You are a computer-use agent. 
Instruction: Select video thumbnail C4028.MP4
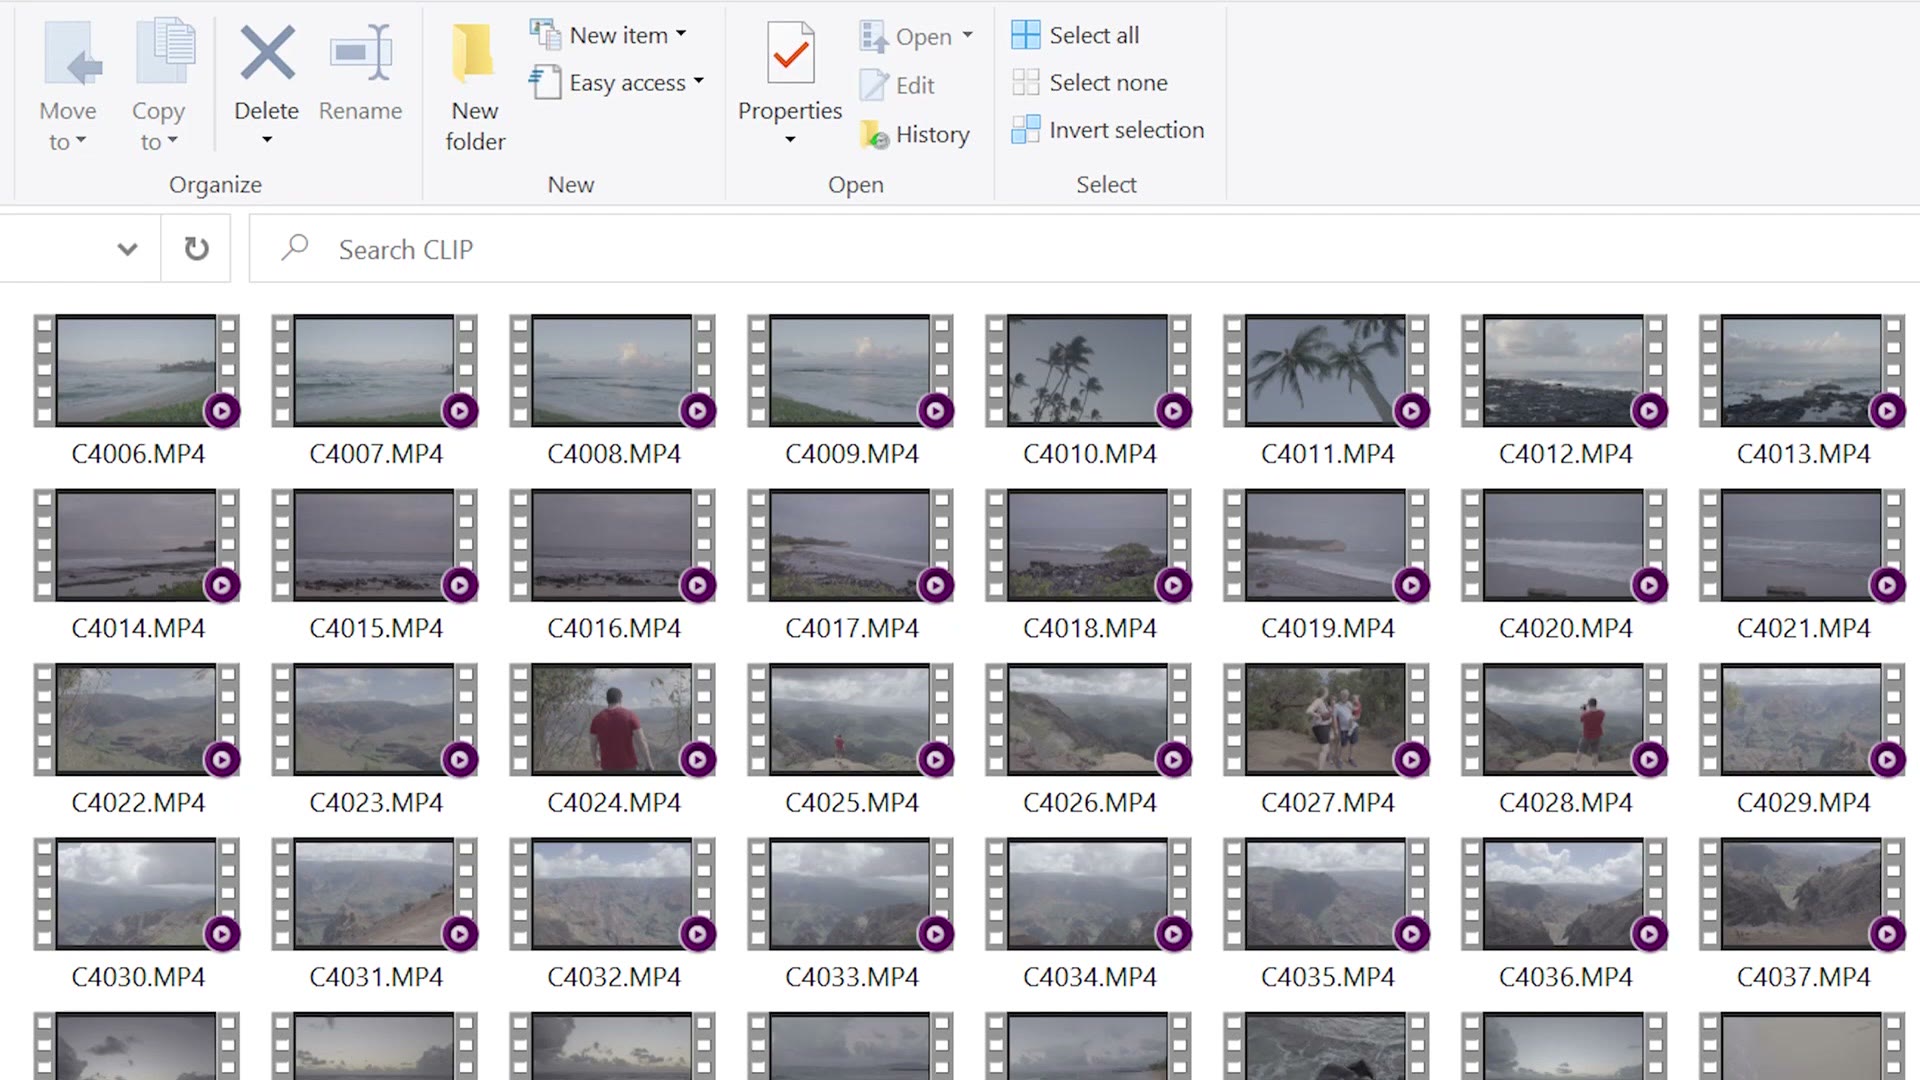tap(1565, 720)
